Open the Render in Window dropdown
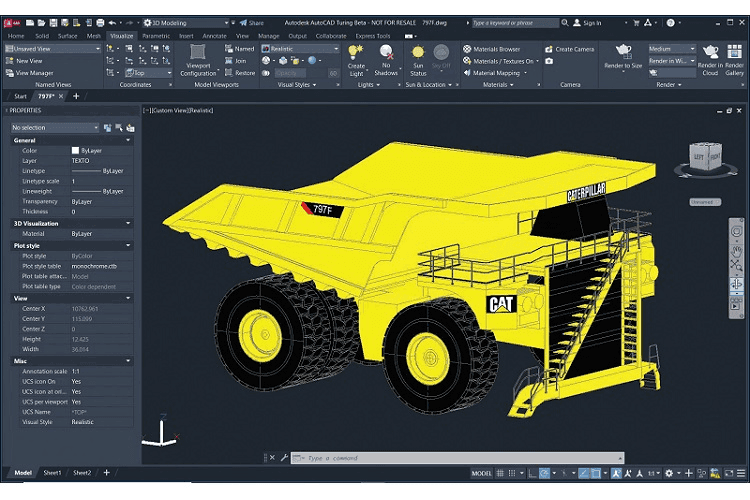Viewport: 750px width, 500px height. click(672, 61)
